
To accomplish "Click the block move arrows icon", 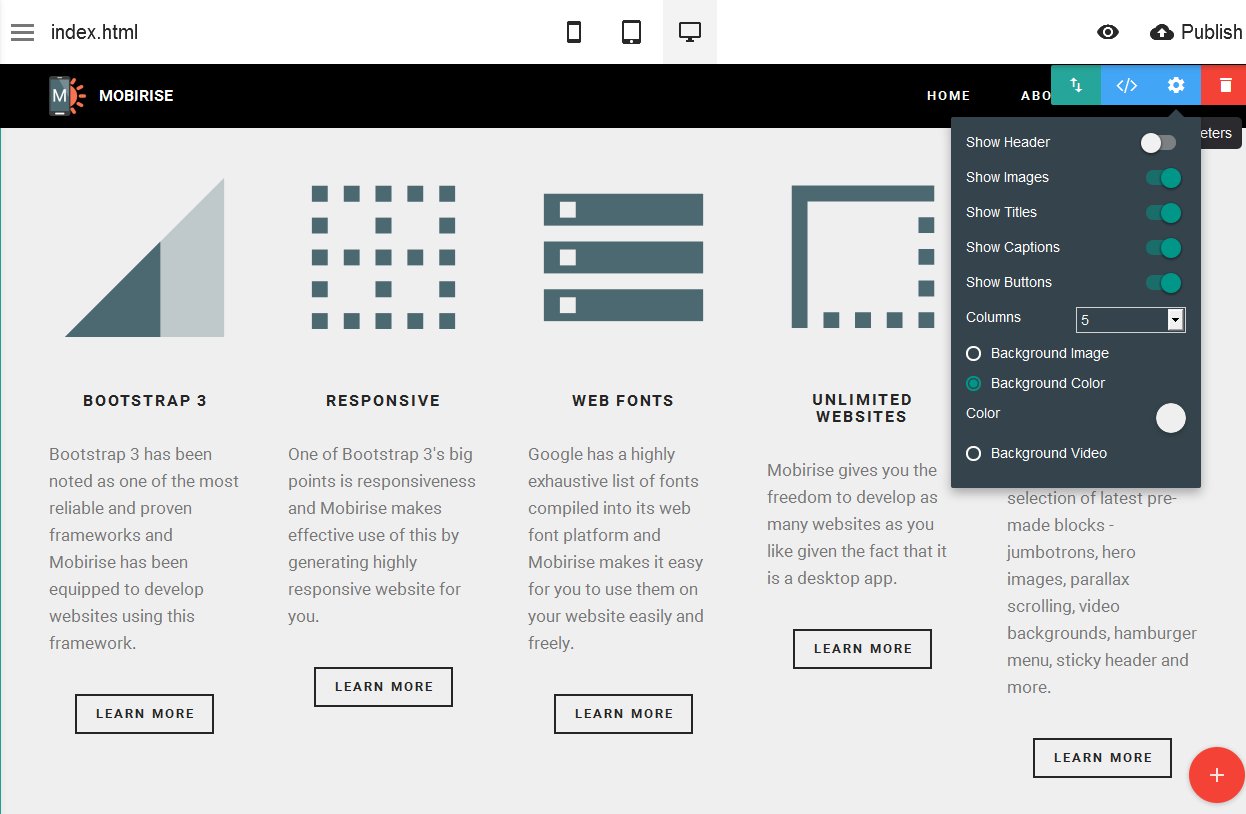I will tap(1076, 85).
